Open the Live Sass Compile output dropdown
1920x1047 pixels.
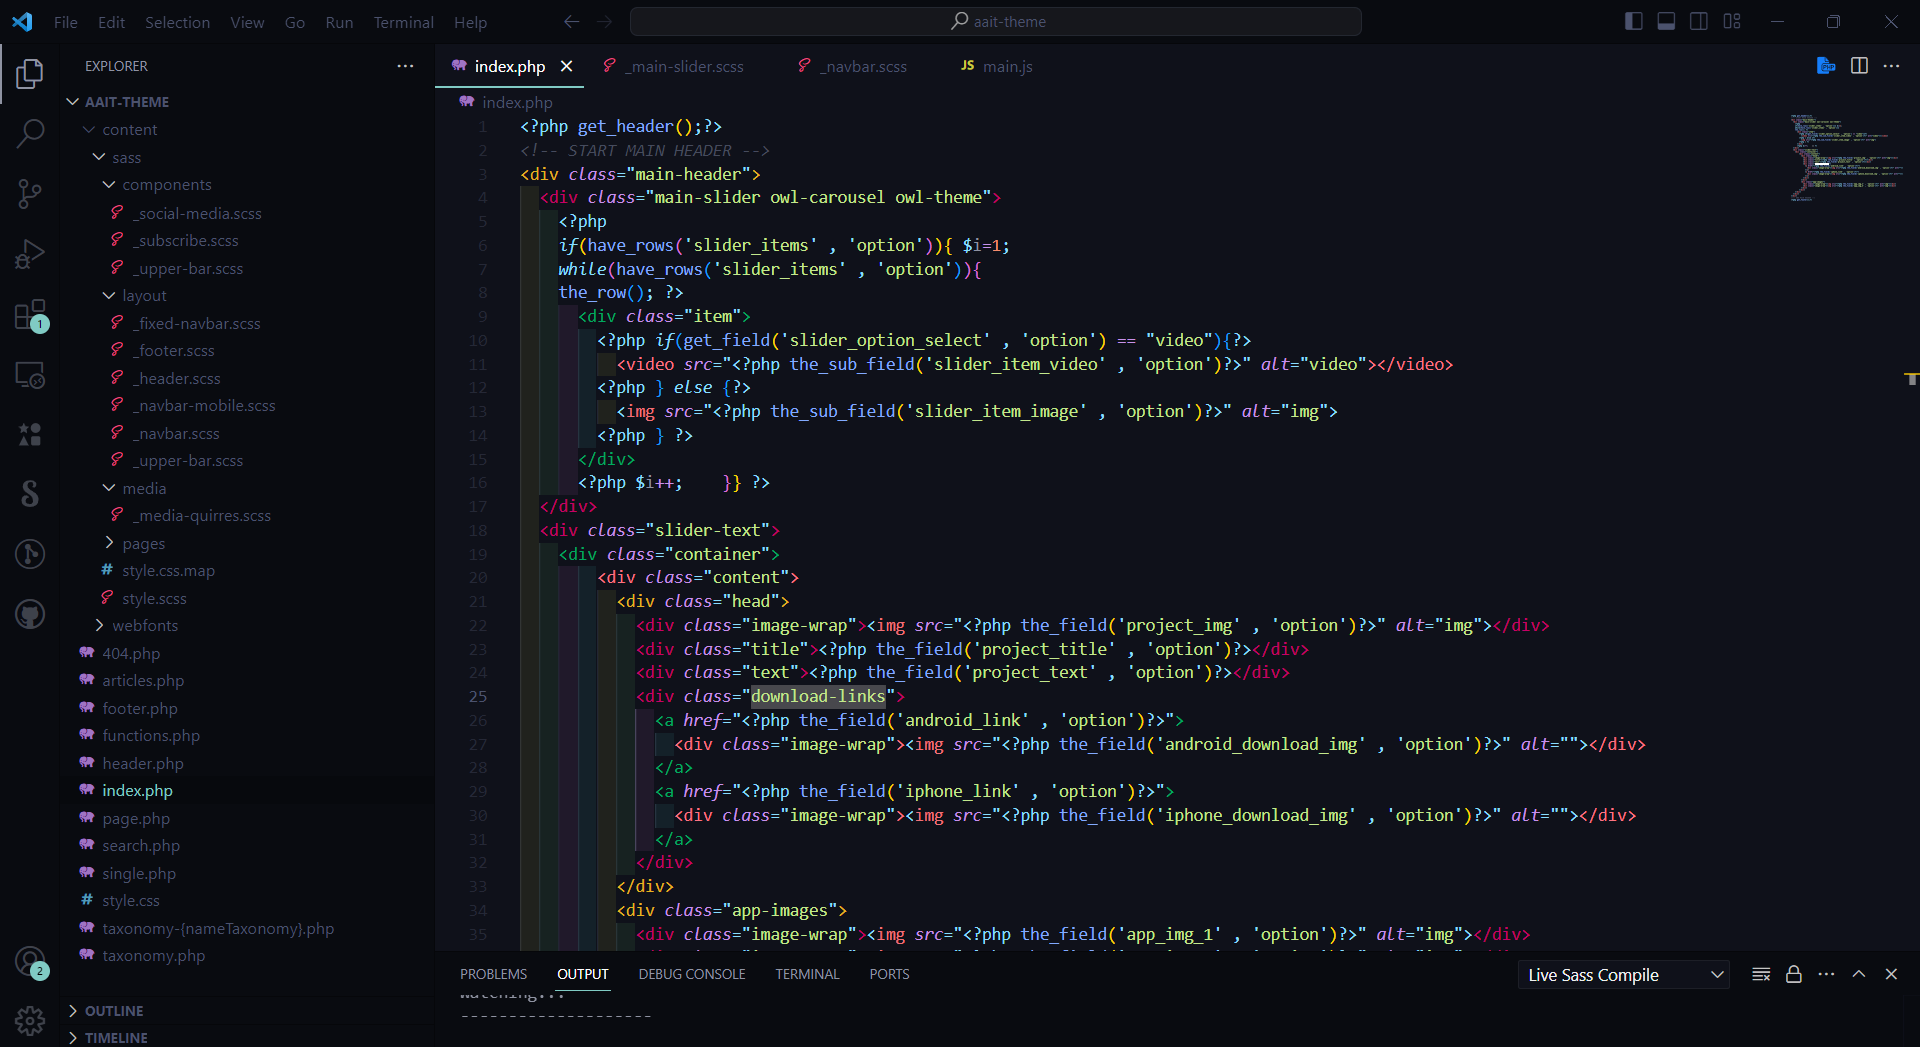pos(1624,975)
